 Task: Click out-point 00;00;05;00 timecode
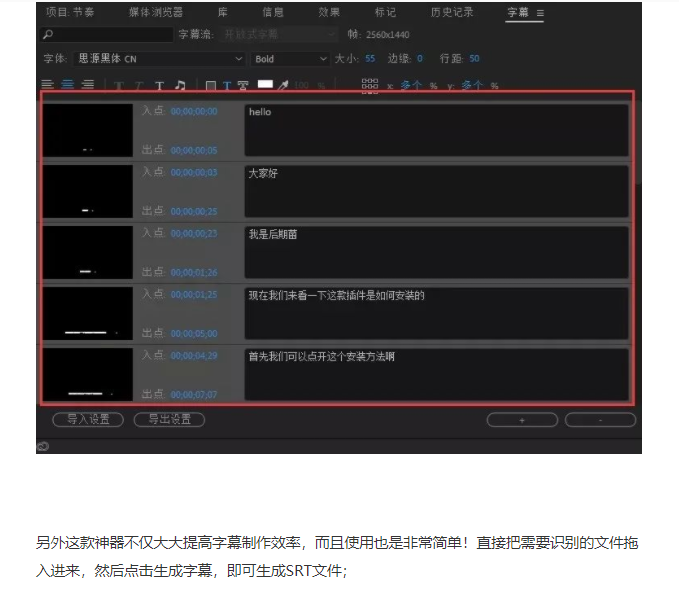click(x=194, y=333)
